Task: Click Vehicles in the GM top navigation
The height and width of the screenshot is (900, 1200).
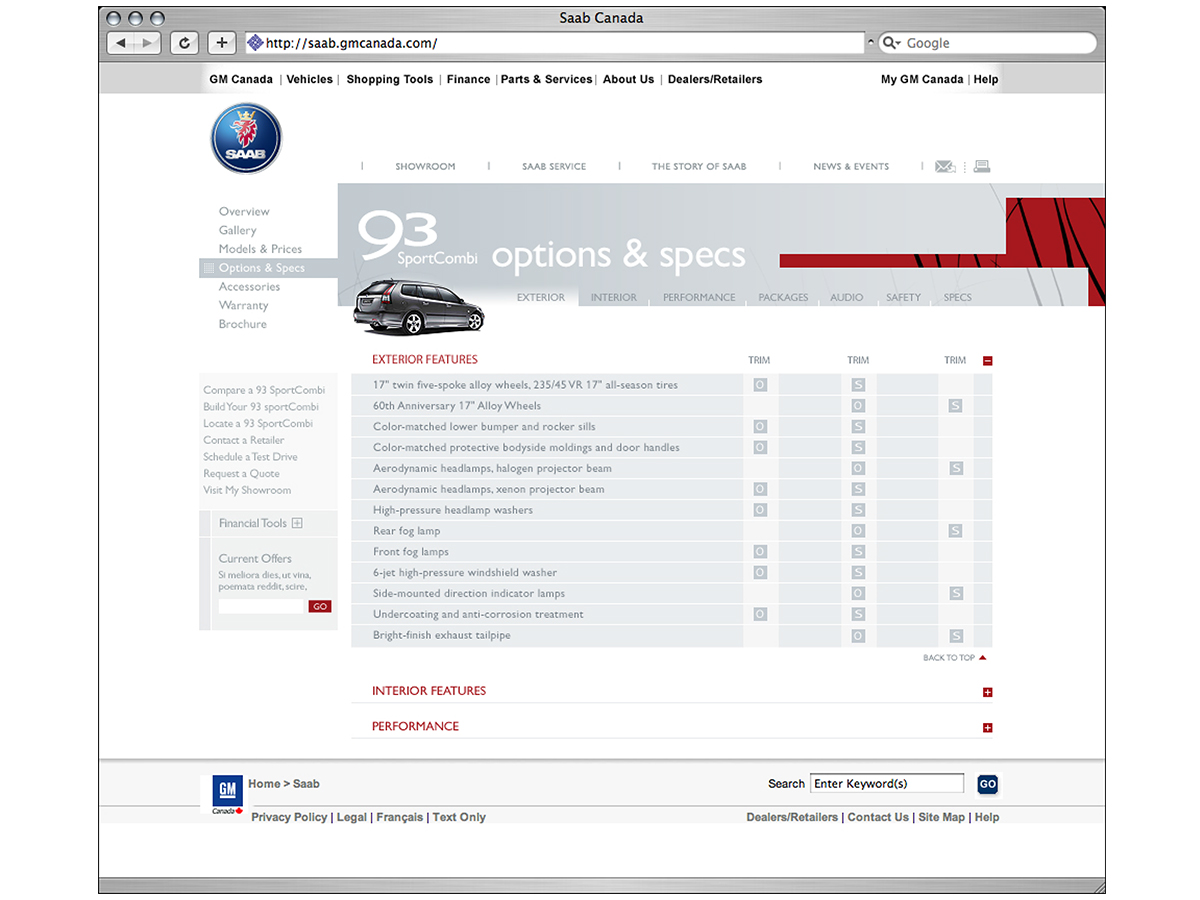Action: tap(310, 79)
